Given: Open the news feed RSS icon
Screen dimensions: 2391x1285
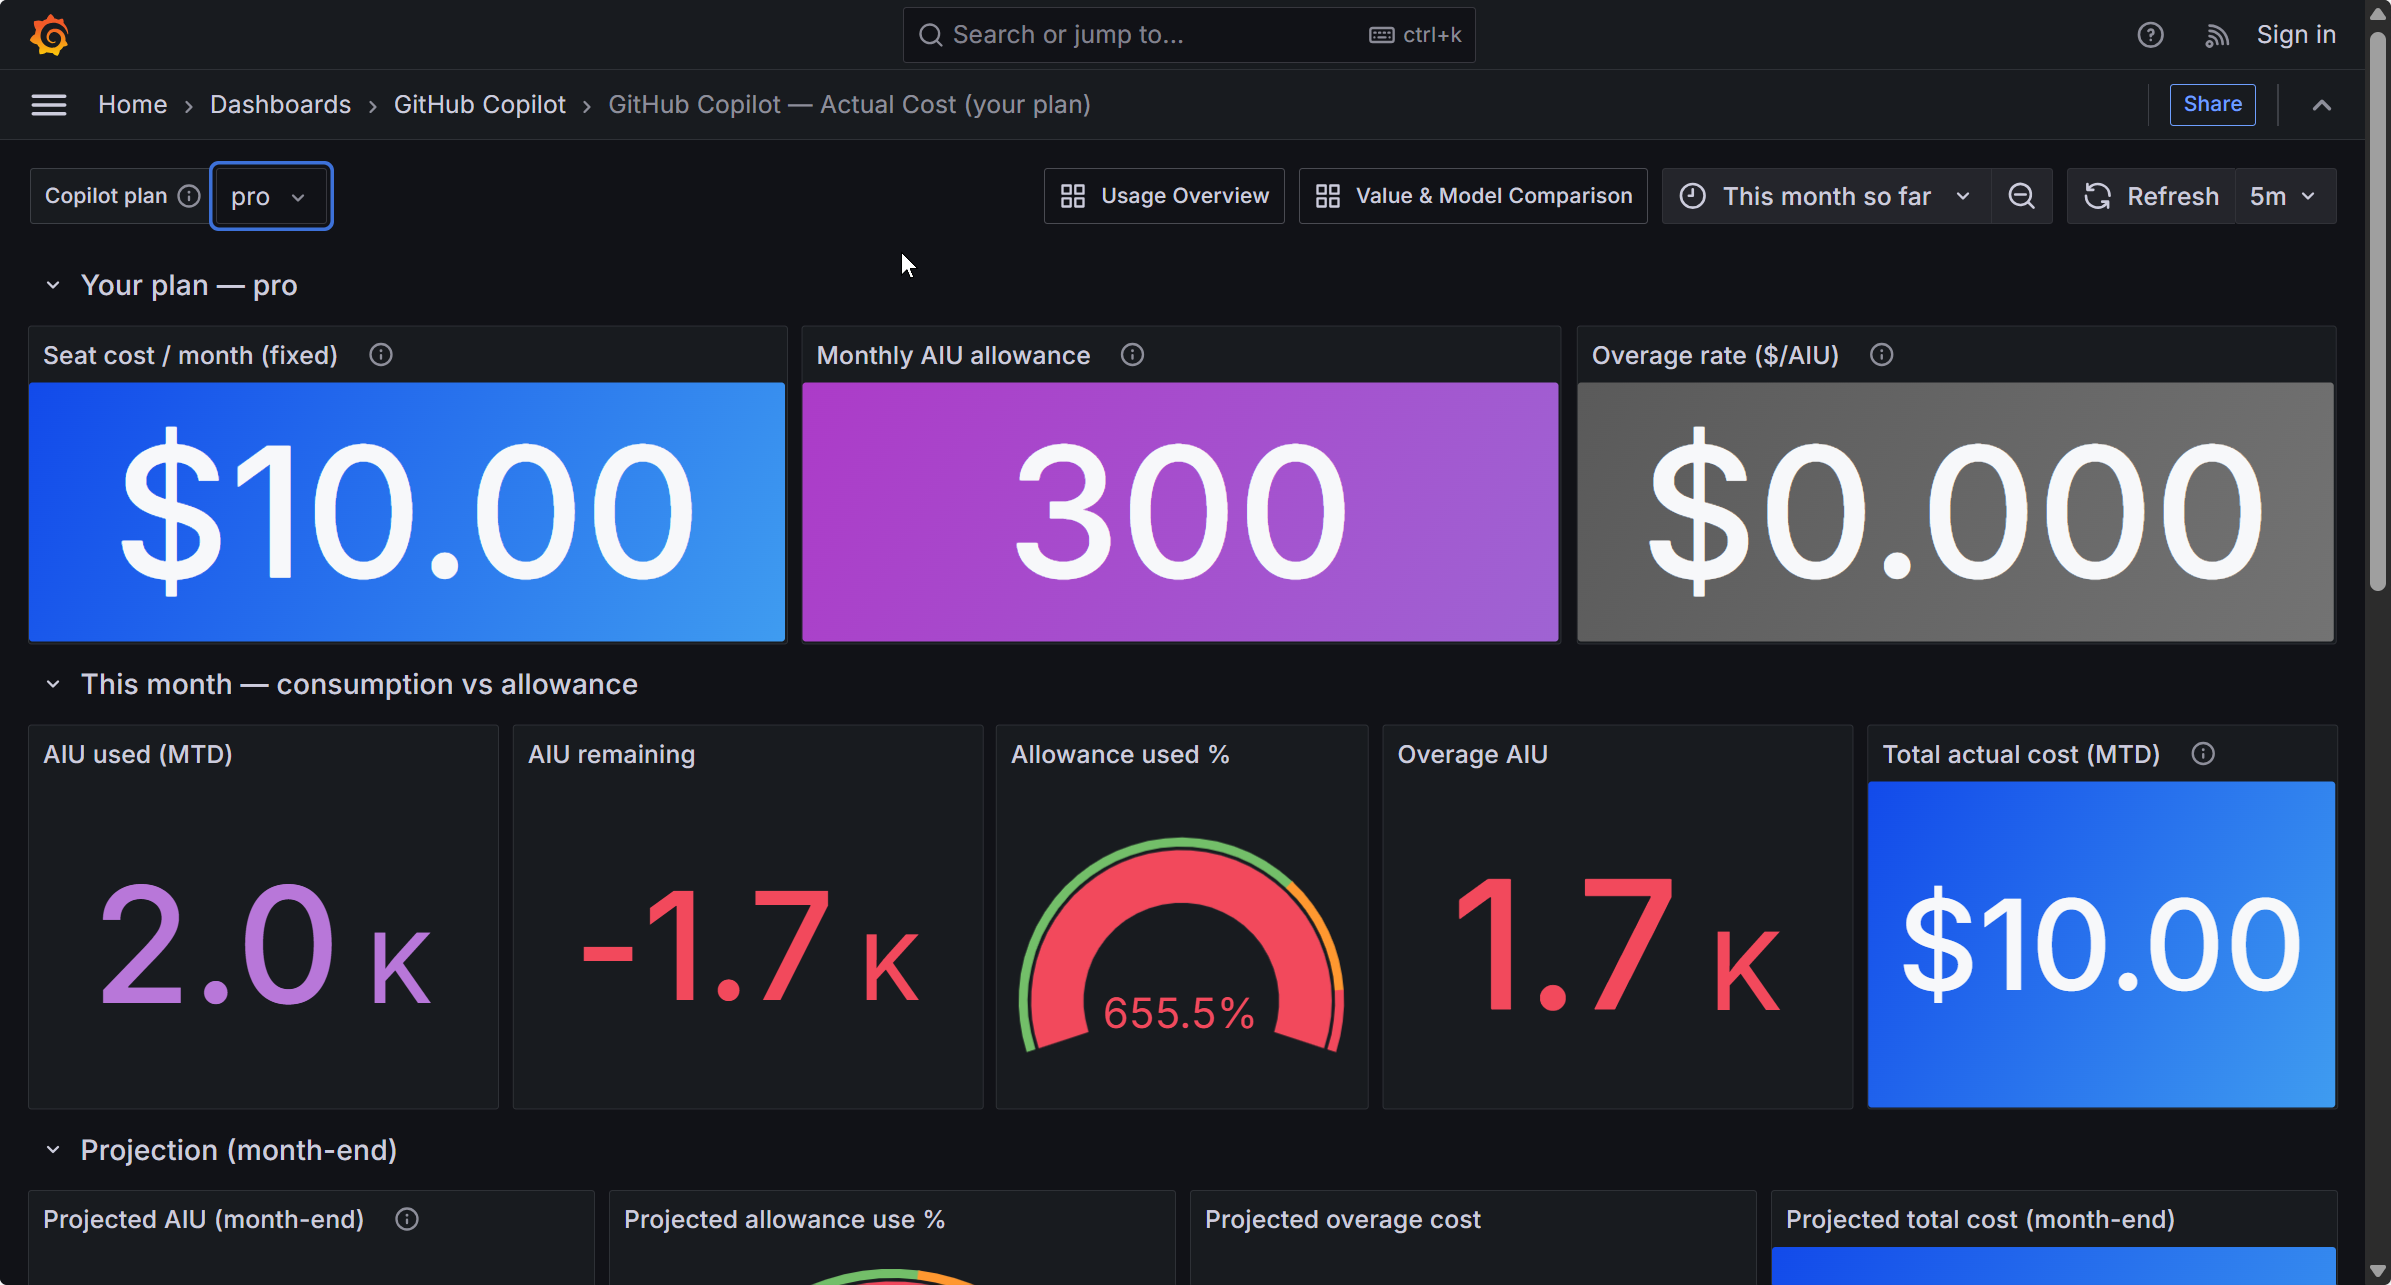Looking at the screenshot, I should point(2217,35).
